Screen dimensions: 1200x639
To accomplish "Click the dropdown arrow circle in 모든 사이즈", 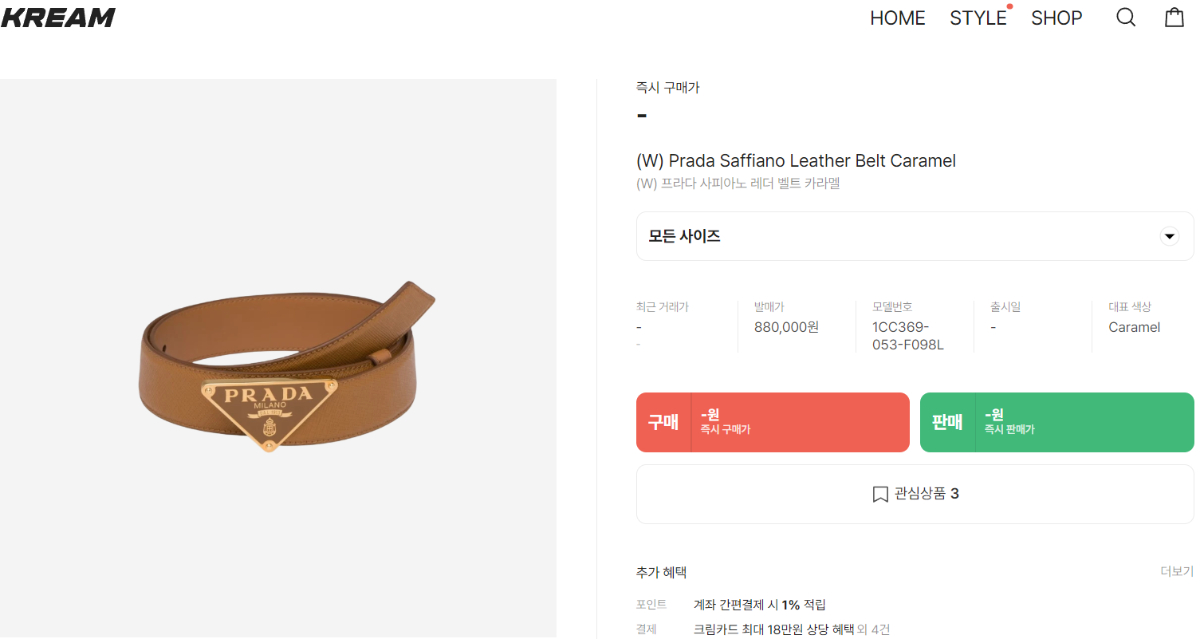I will (1169, 237).
